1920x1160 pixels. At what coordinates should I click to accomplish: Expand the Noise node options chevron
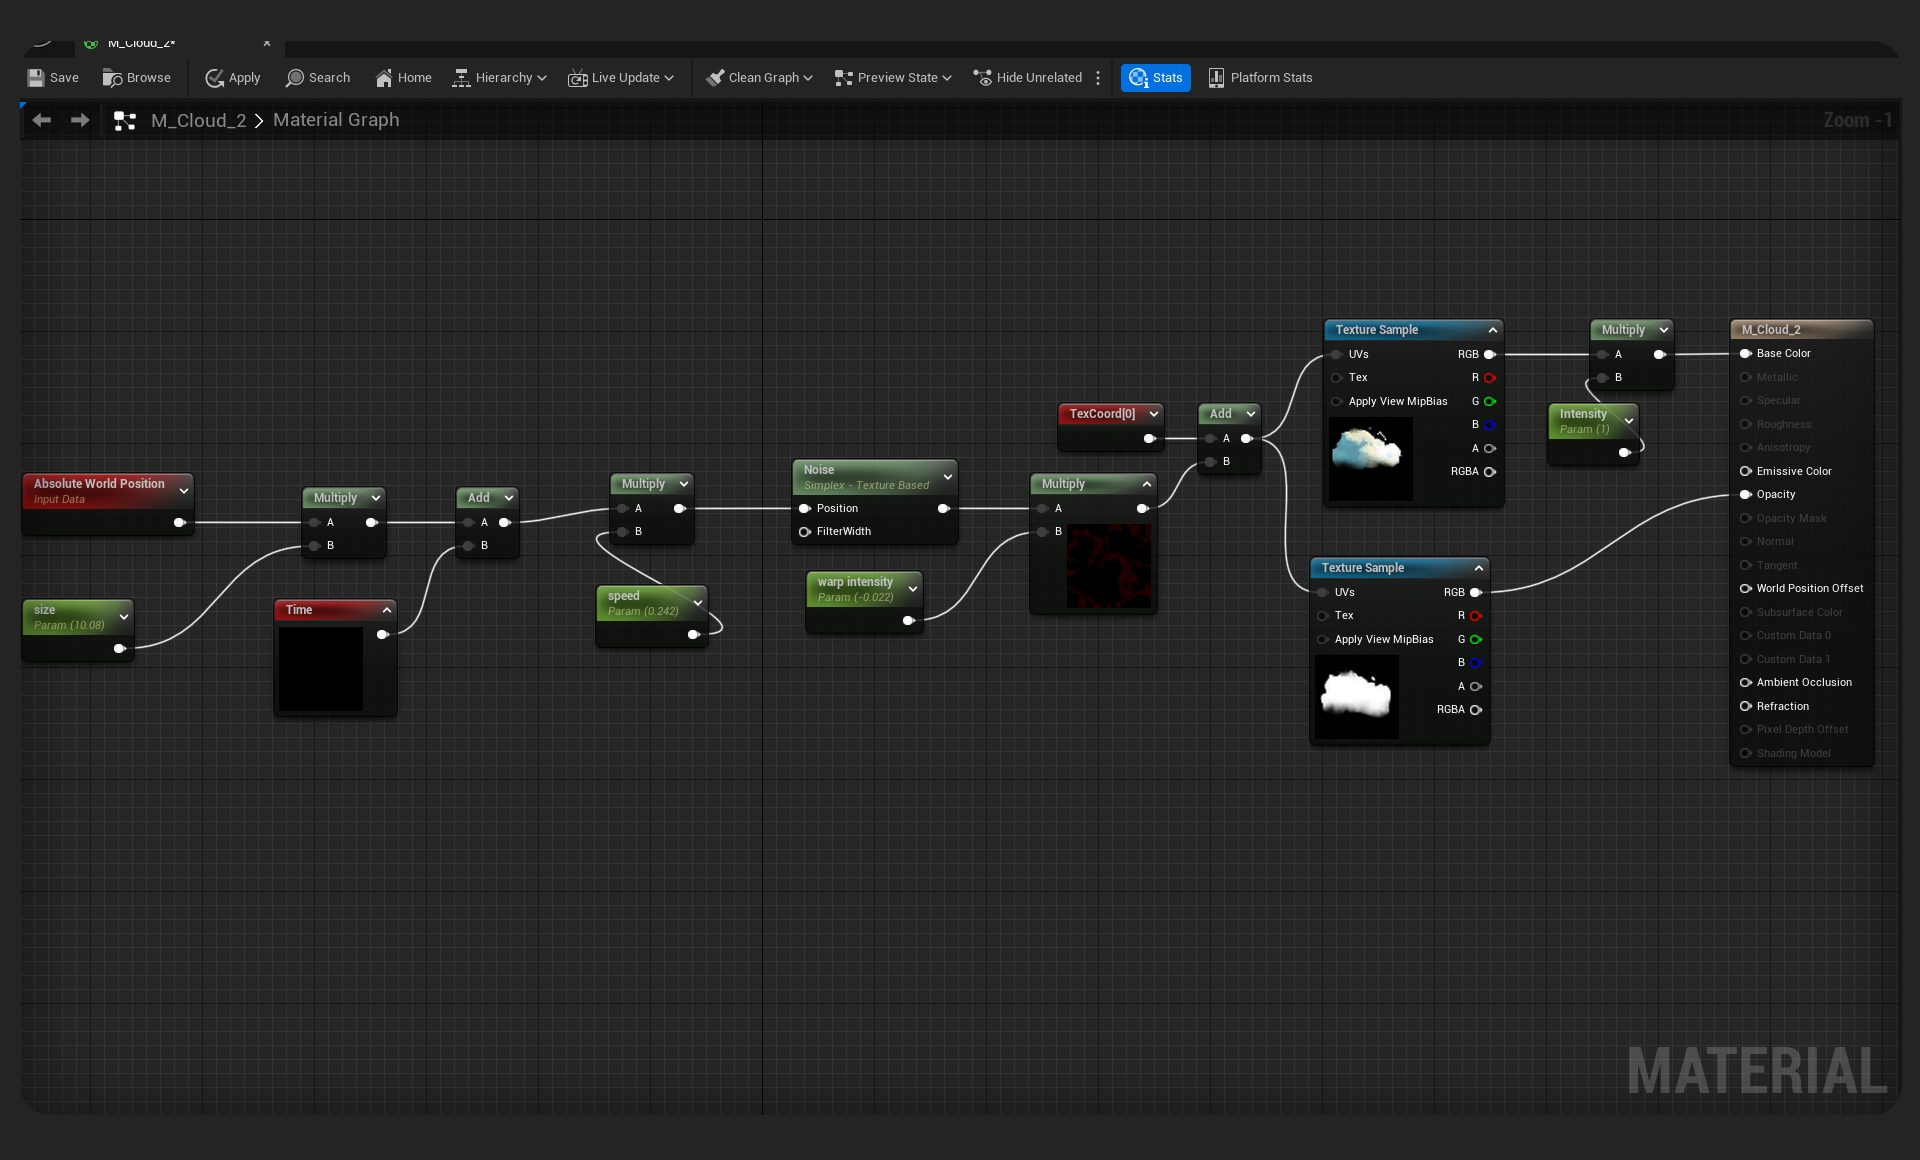click(x=947, y=477)
